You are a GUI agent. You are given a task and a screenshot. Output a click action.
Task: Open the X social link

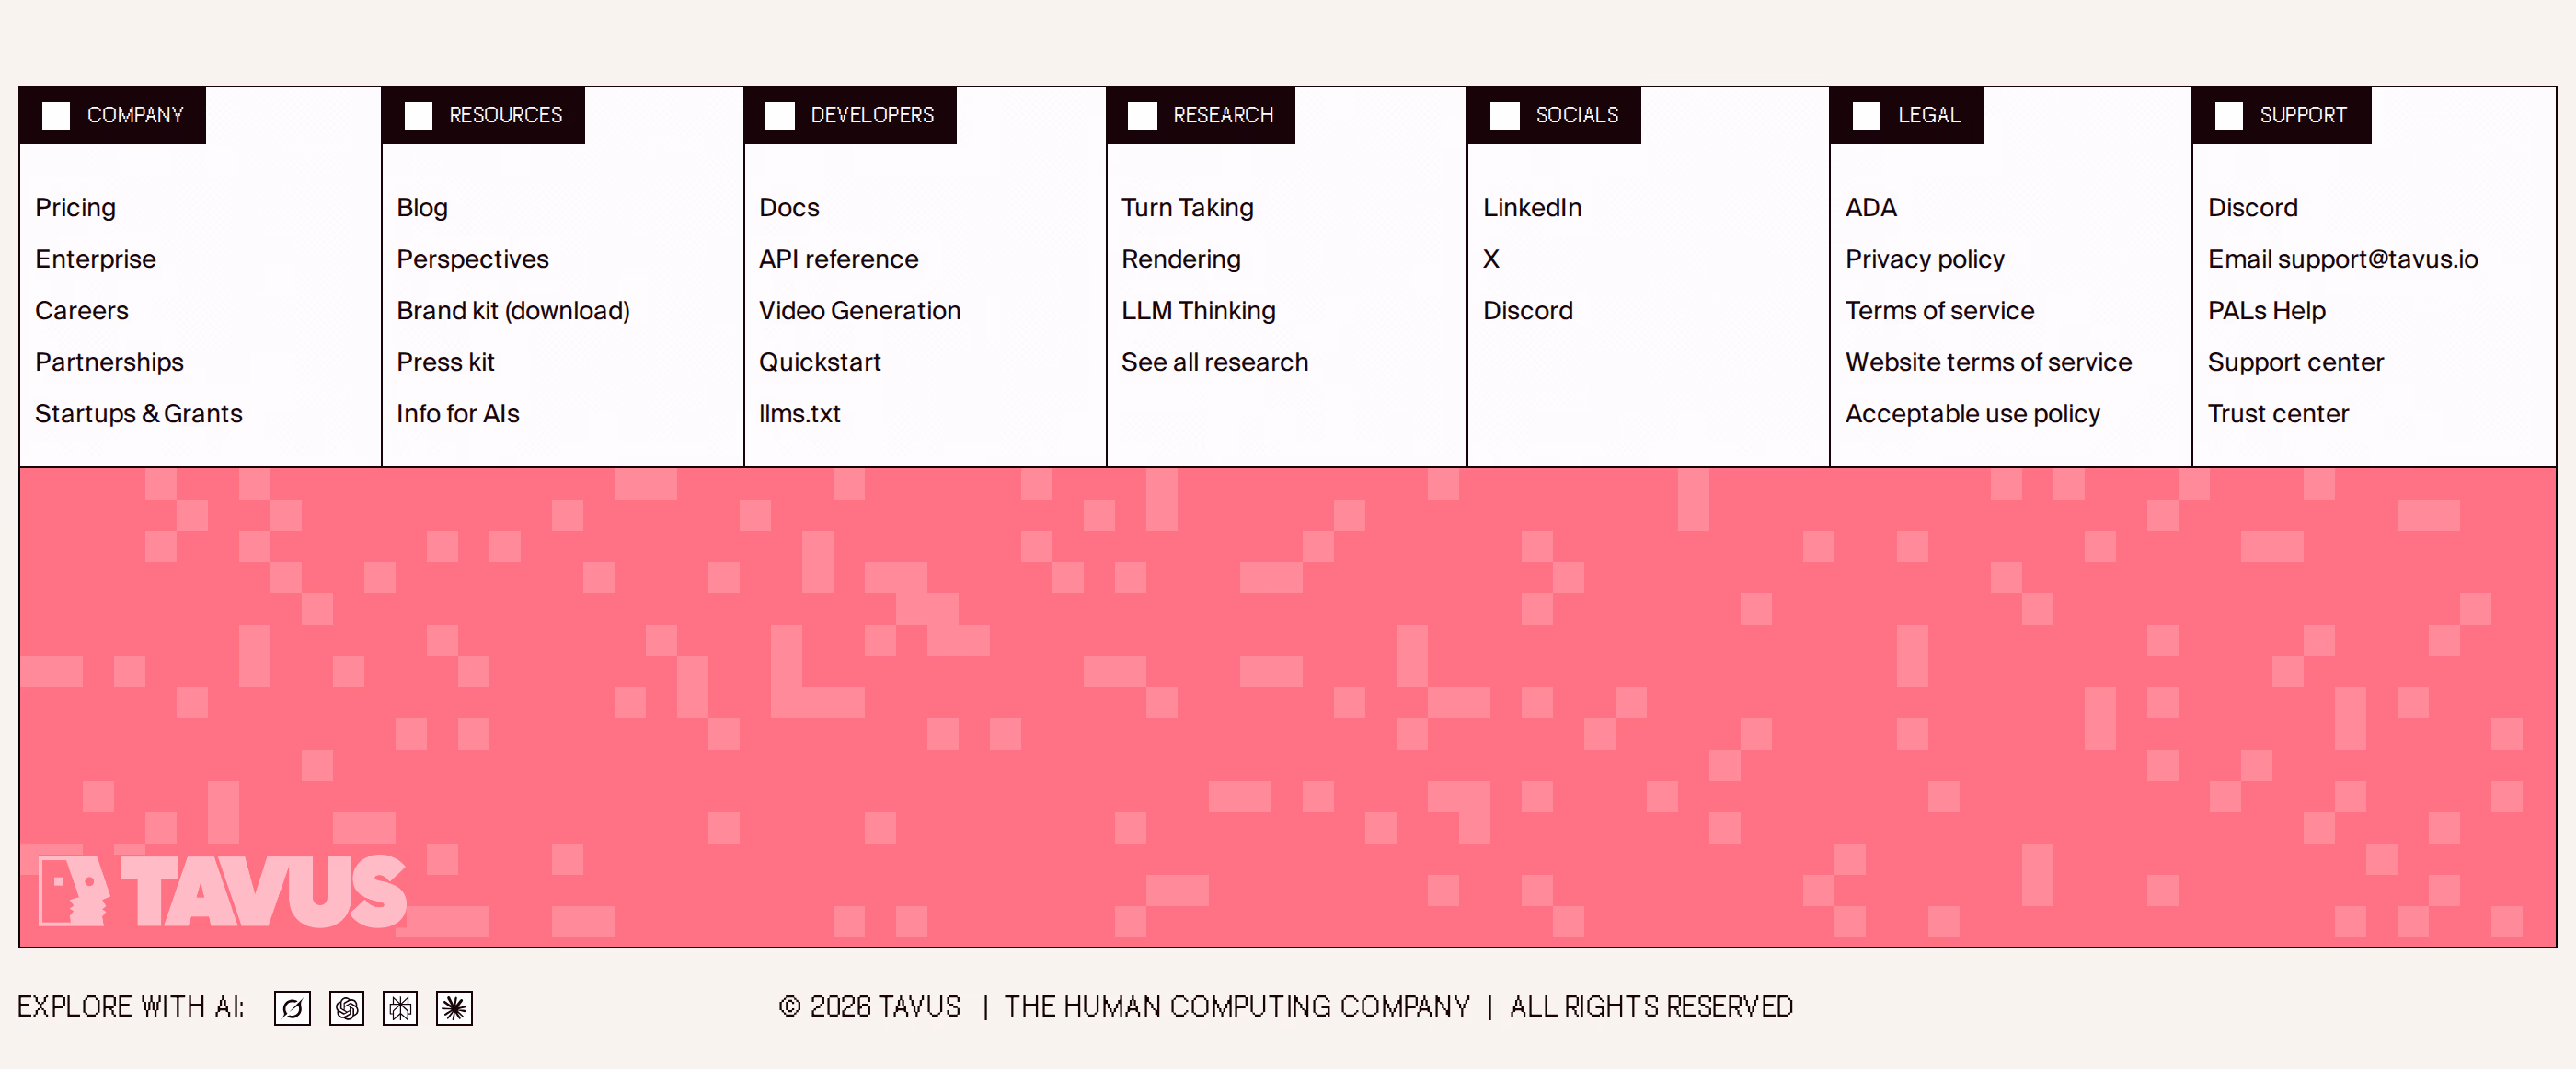[x=1491, y=259]
